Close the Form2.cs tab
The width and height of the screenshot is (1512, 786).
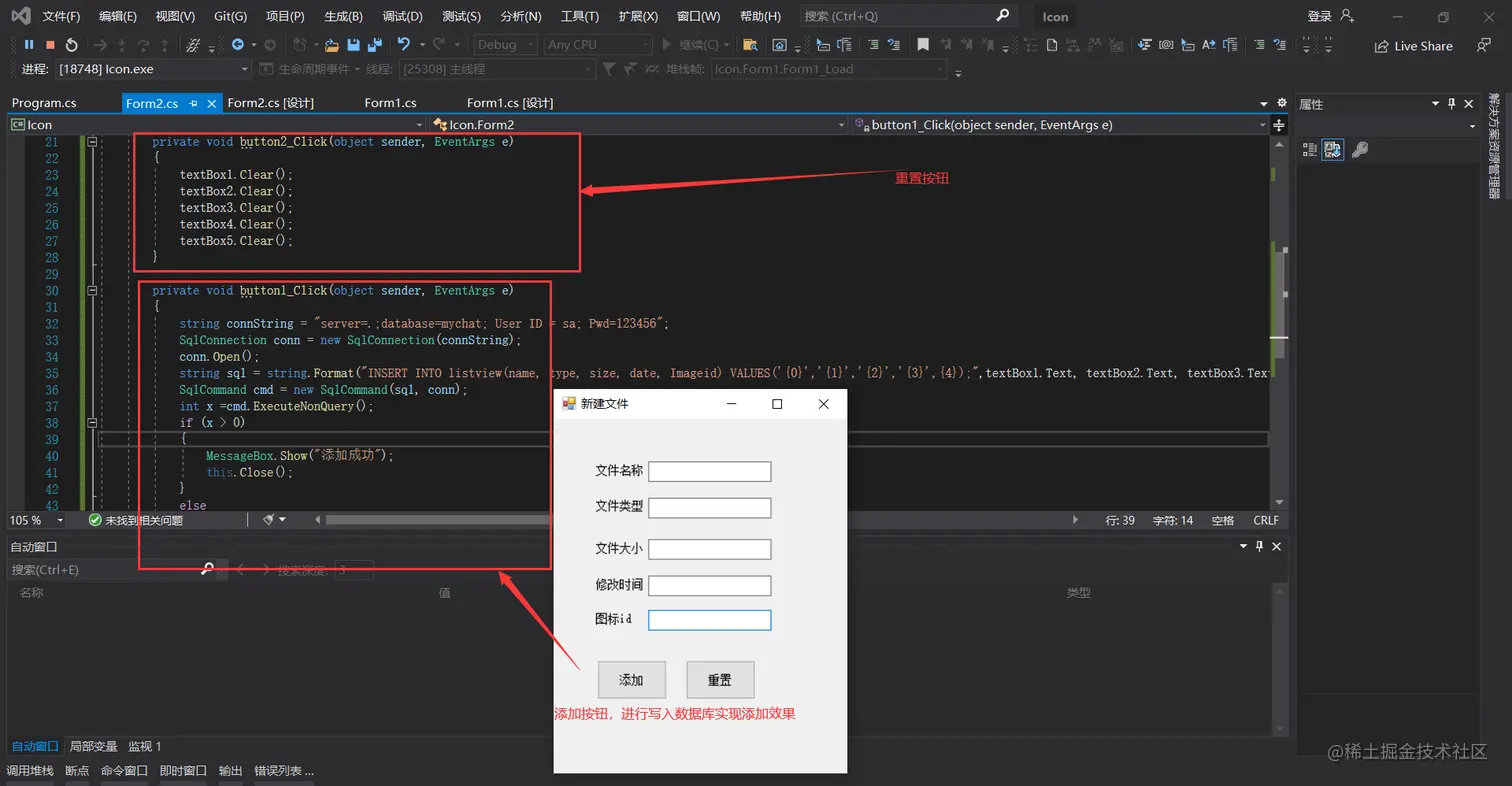(212, 103)
